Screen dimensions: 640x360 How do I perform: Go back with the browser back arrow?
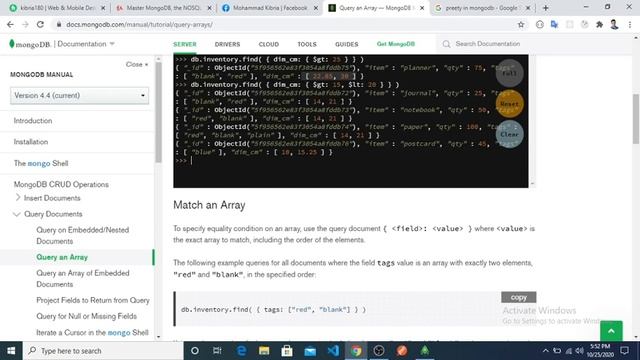[10, 24]
